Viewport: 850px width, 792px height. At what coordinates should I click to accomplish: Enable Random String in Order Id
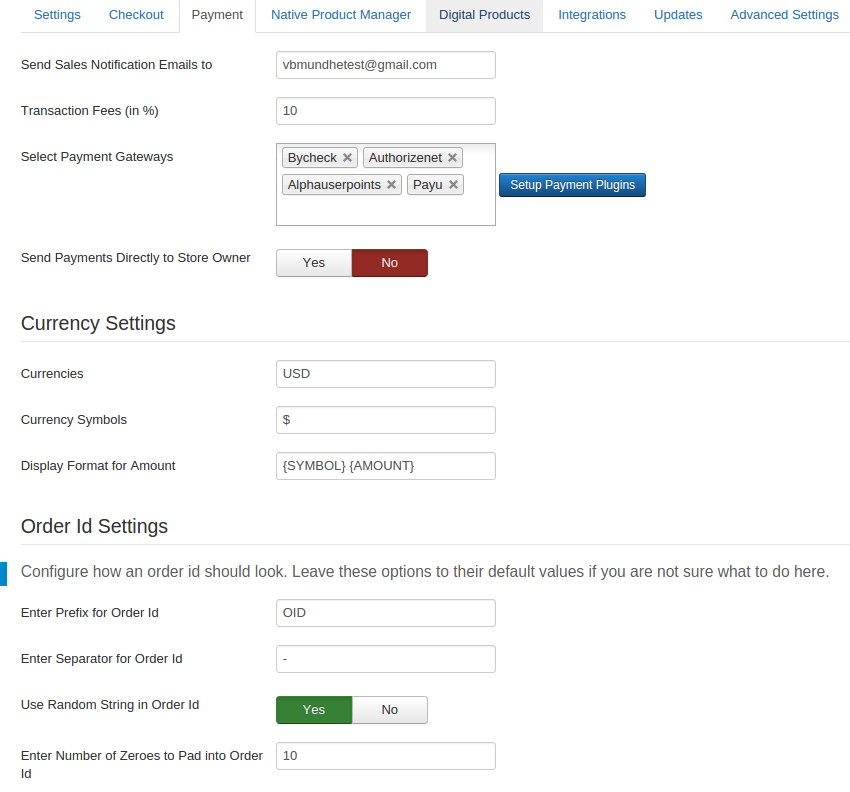pyautogui.click(x=314, y=710)
